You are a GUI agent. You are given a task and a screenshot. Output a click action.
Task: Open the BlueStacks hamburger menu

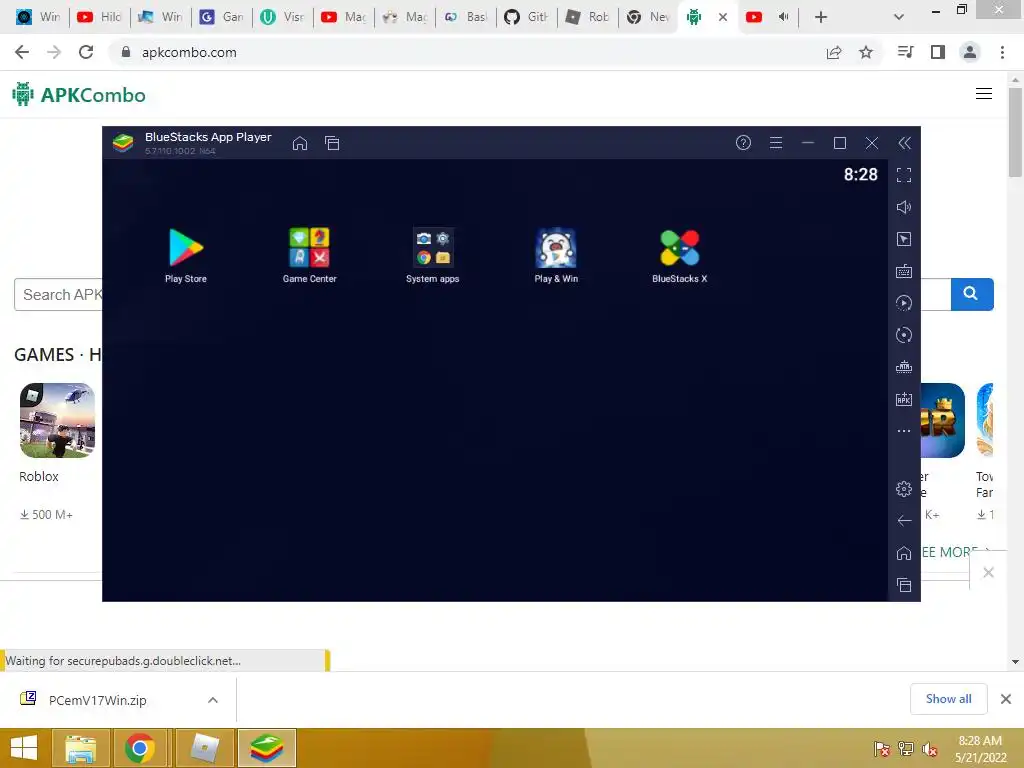776,143
